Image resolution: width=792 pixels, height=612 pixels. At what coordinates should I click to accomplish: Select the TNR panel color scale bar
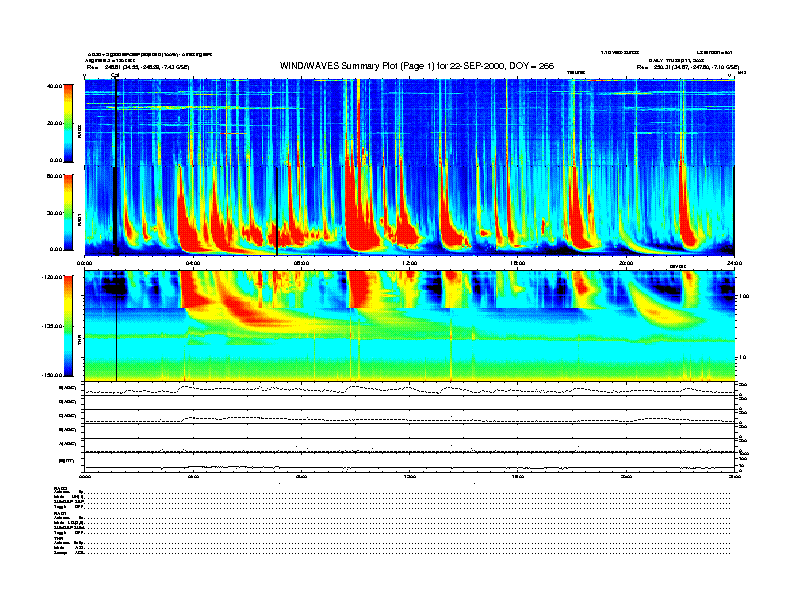click(68, 326)
